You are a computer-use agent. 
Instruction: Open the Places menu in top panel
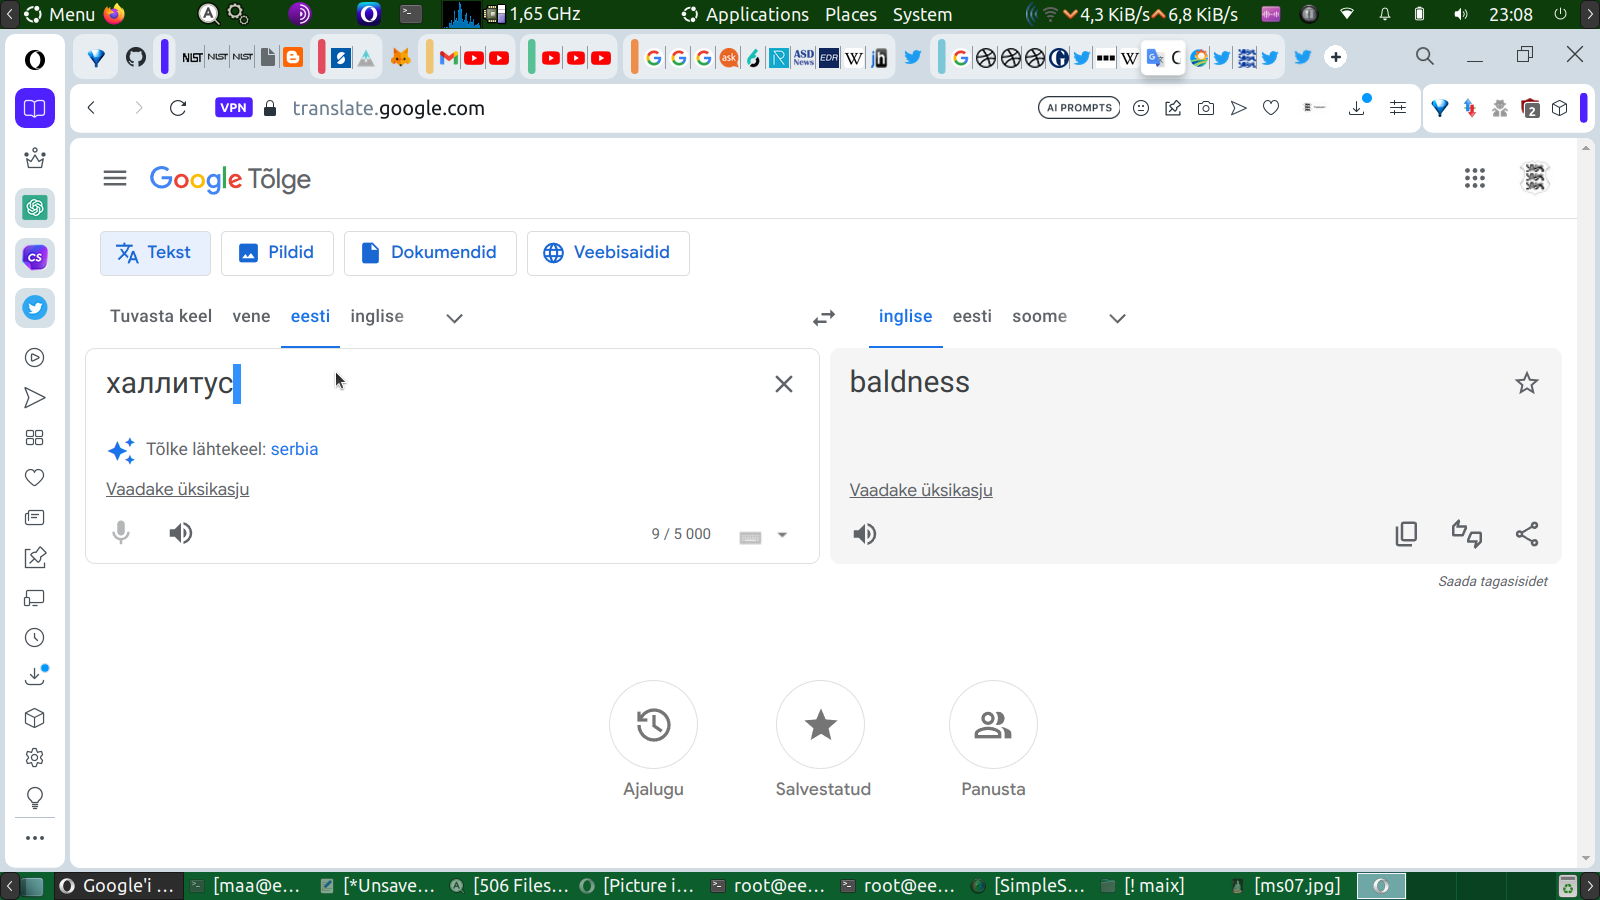coord(851,14)
